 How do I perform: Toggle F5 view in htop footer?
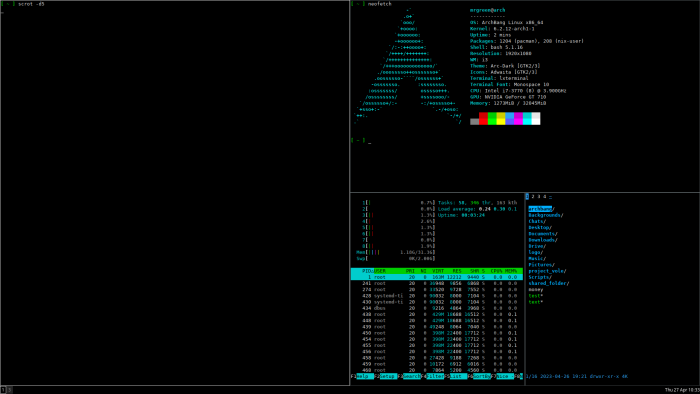pos(455,376)
